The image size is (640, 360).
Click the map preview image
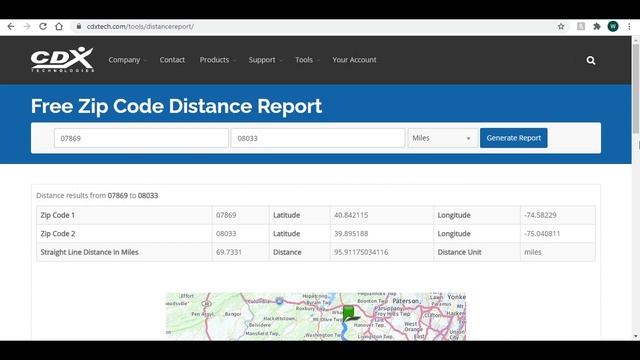pyautogui.click(x=316, y=316)
